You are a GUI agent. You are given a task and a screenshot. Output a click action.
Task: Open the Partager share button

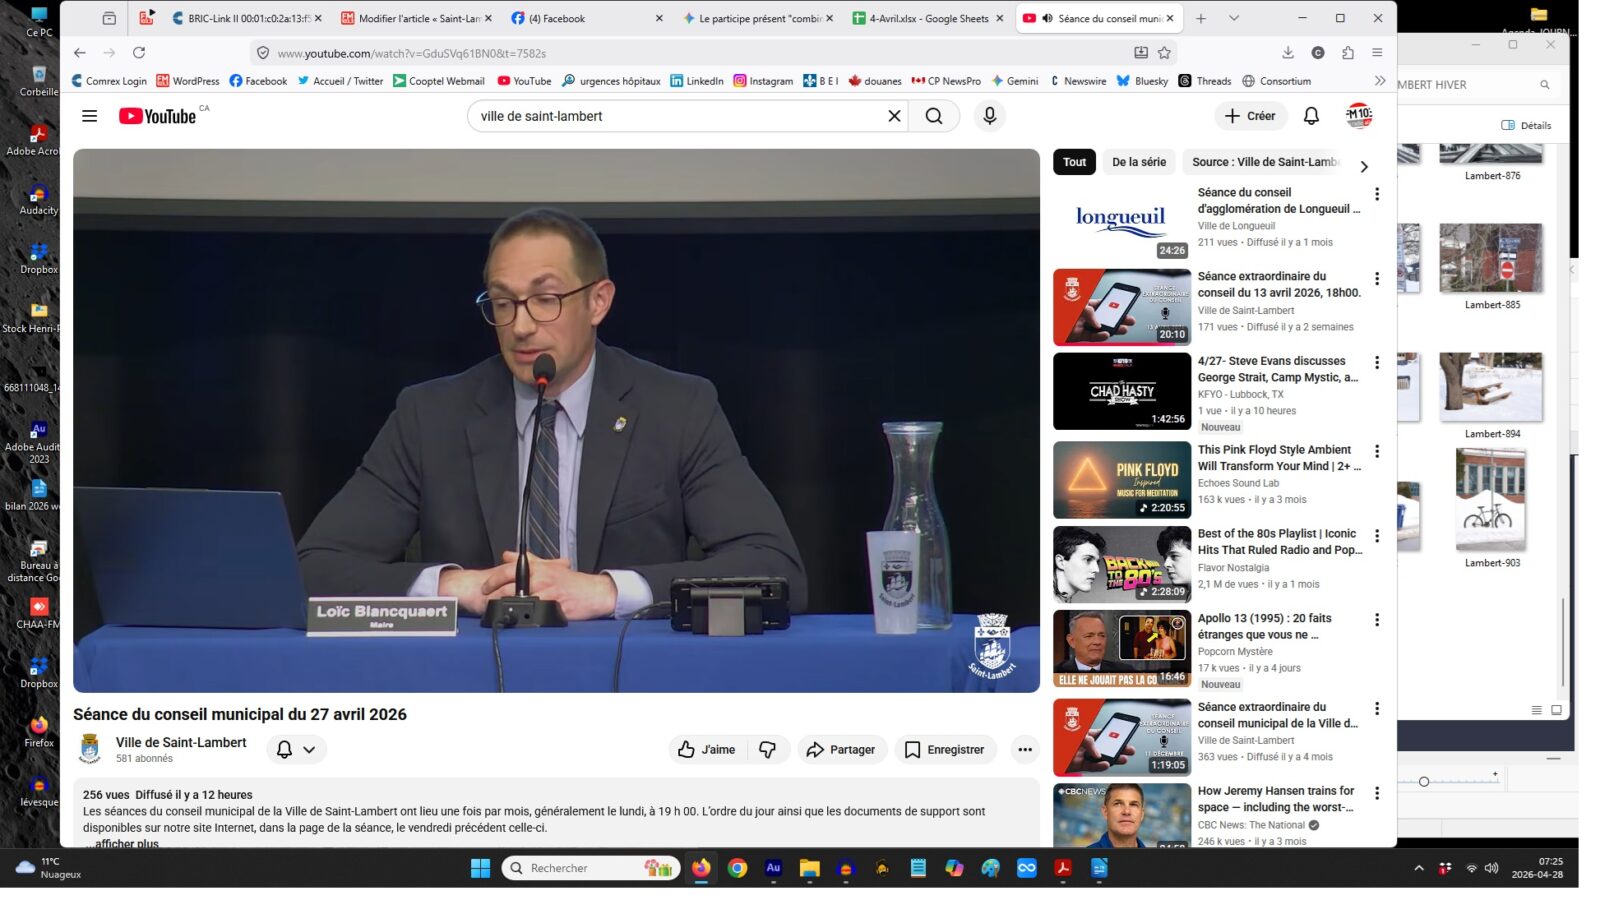(841, 749)
